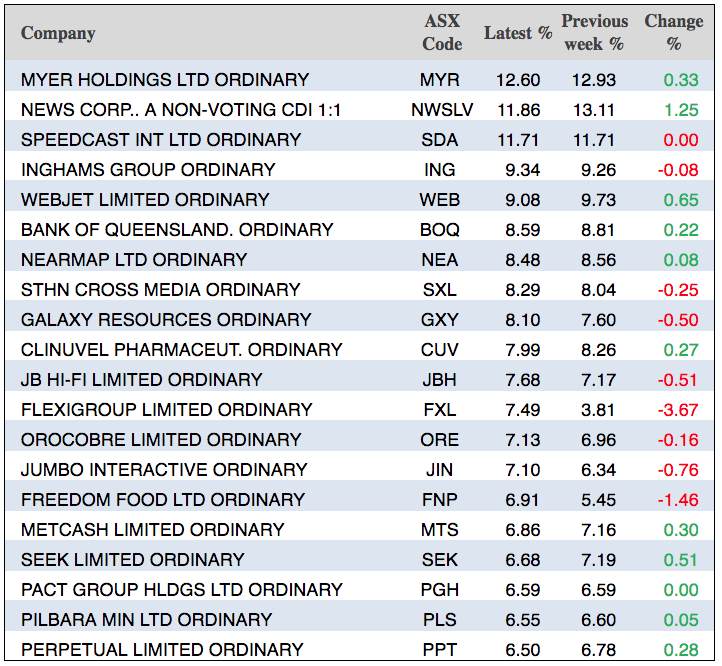Click the Latest % column header
This screenshot has height=666, width=722.
517,33
